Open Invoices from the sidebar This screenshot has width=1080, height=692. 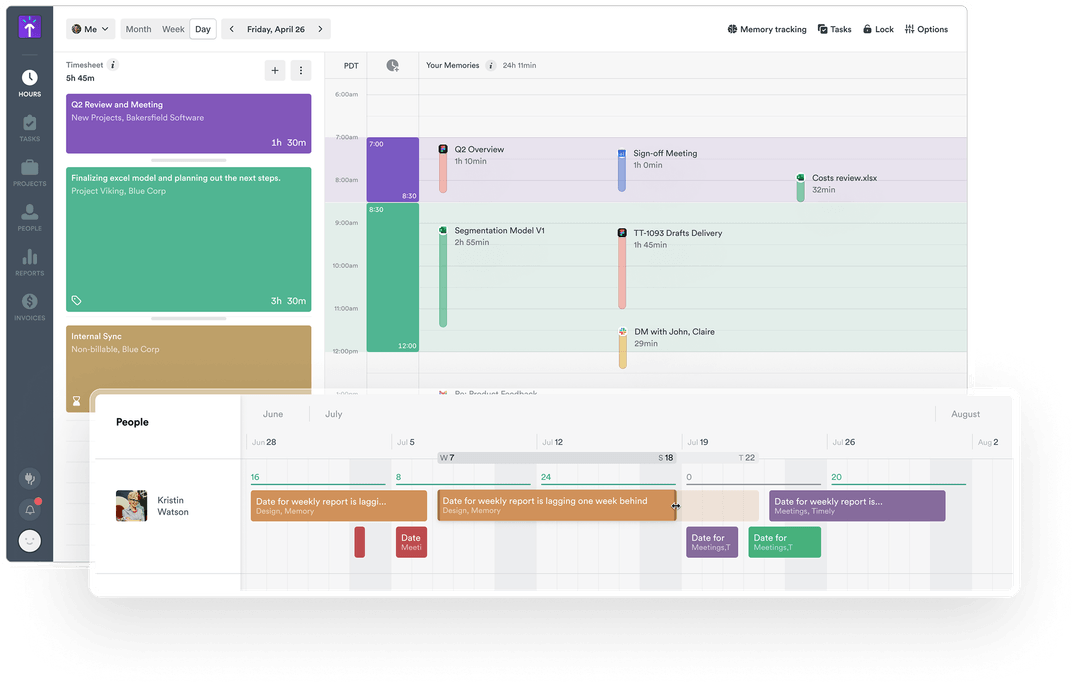pyautogui.click(x=29, y=306)
